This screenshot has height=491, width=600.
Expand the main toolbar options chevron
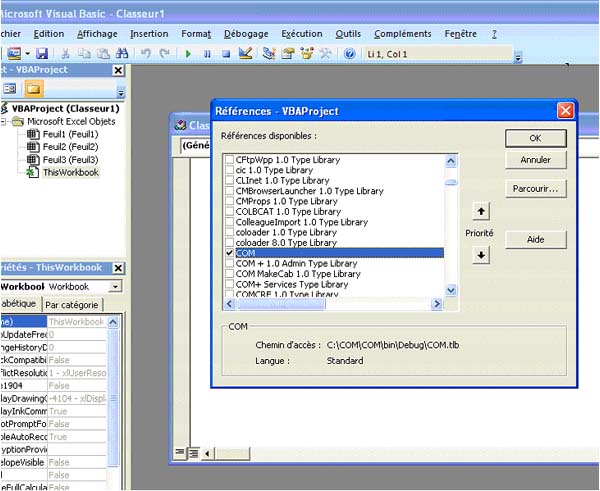(518, 58)
